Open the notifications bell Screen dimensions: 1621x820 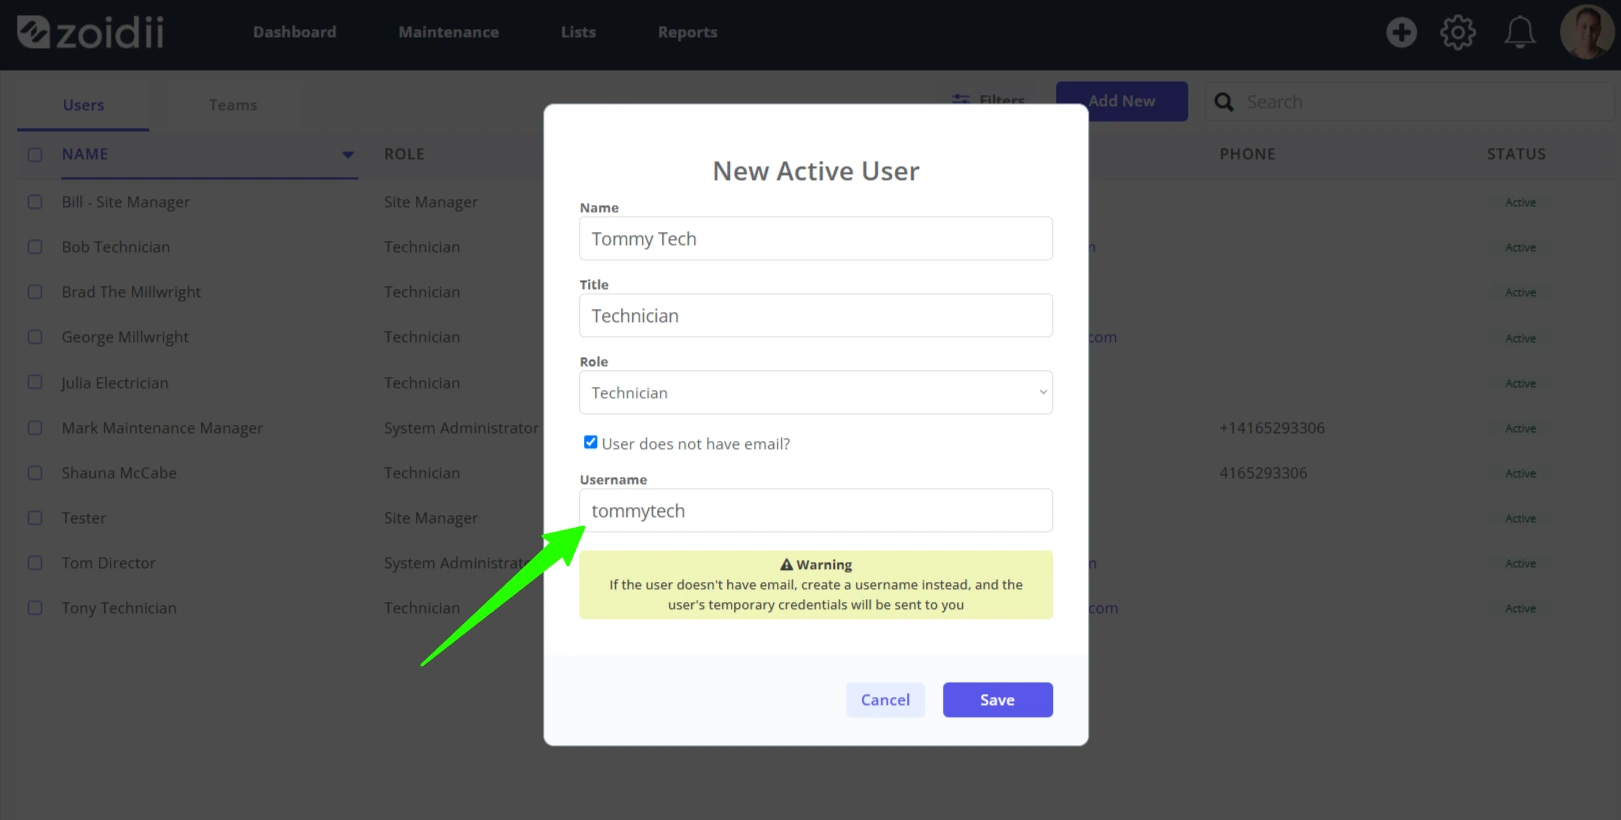(1520, 32)
